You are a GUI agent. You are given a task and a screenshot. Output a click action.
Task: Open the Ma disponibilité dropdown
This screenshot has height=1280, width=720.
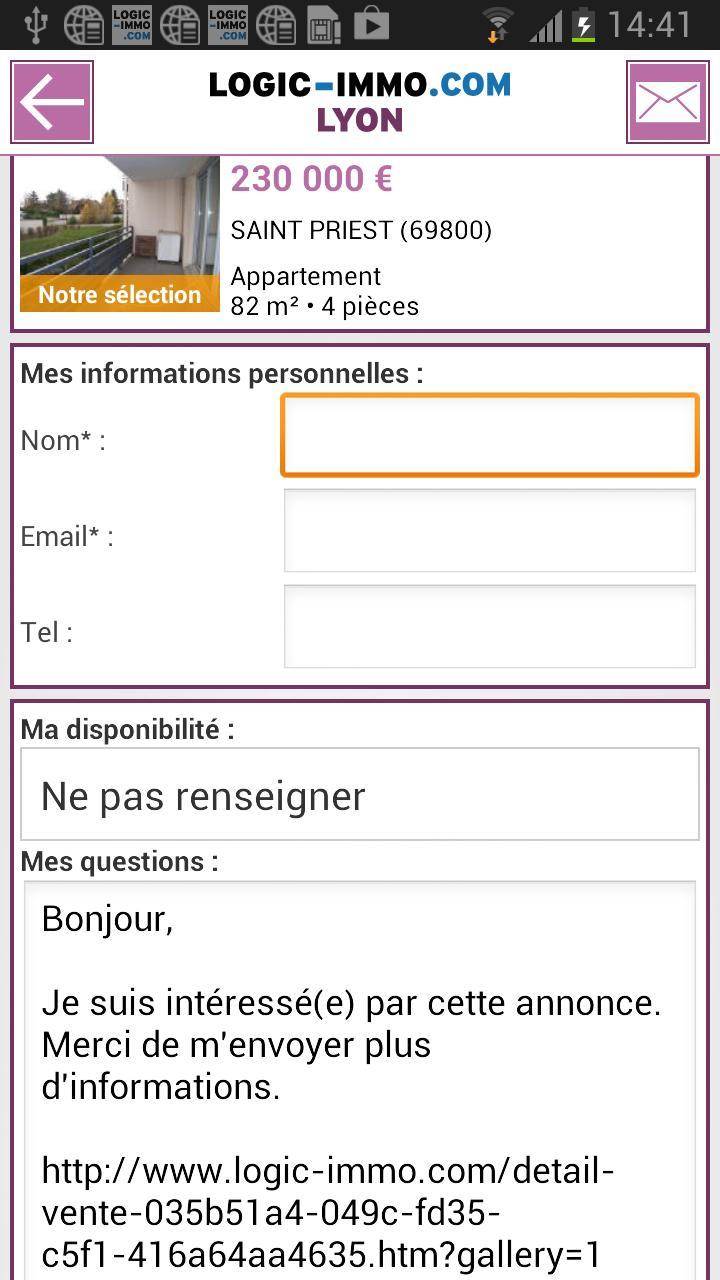pos(360,796)
